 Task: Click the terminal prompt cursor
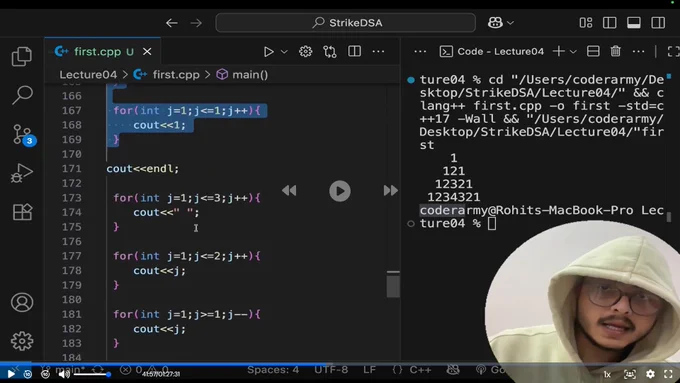[x=492, y=223]
